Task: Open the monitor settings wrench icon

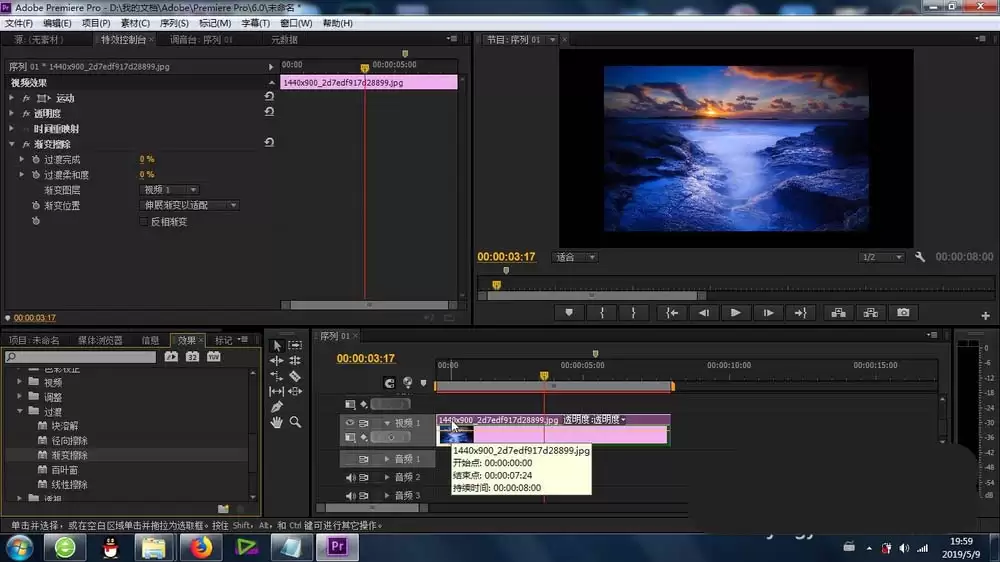Action: coord(920,257)
